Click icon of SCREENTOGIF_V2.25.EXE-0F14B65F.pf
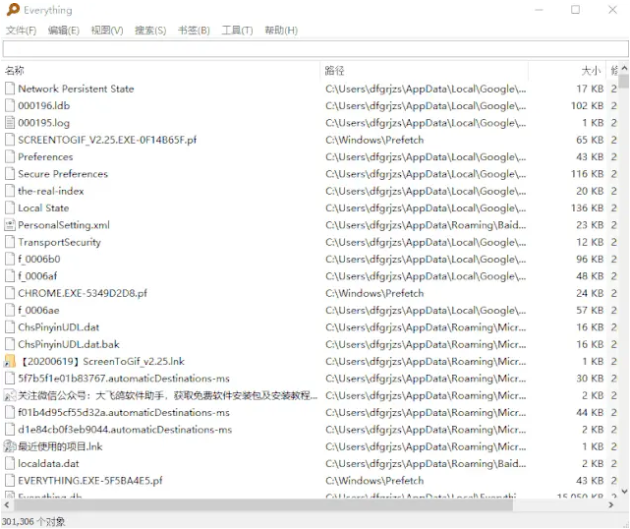630x529 pixels. [x=10, y=140]
